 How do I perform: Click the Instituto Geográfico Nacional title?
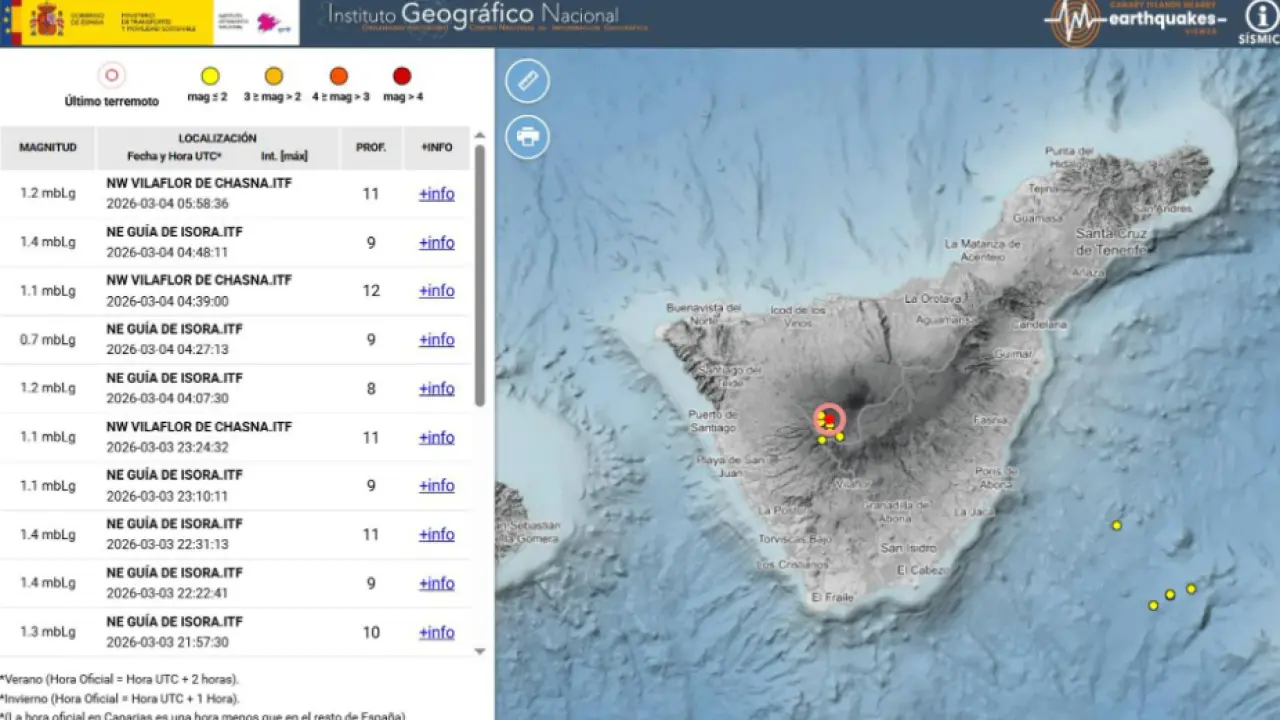click(x=473, y=16)
